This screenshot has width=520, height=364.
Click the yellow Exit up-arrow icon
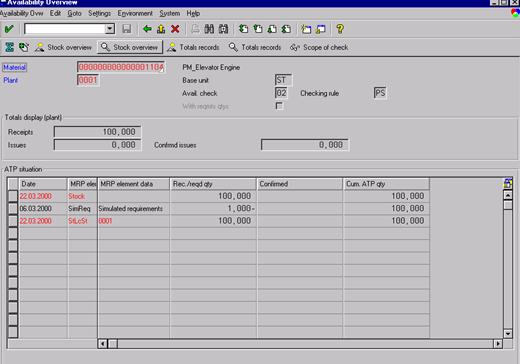pyautogui.click(x=161, y=29)
